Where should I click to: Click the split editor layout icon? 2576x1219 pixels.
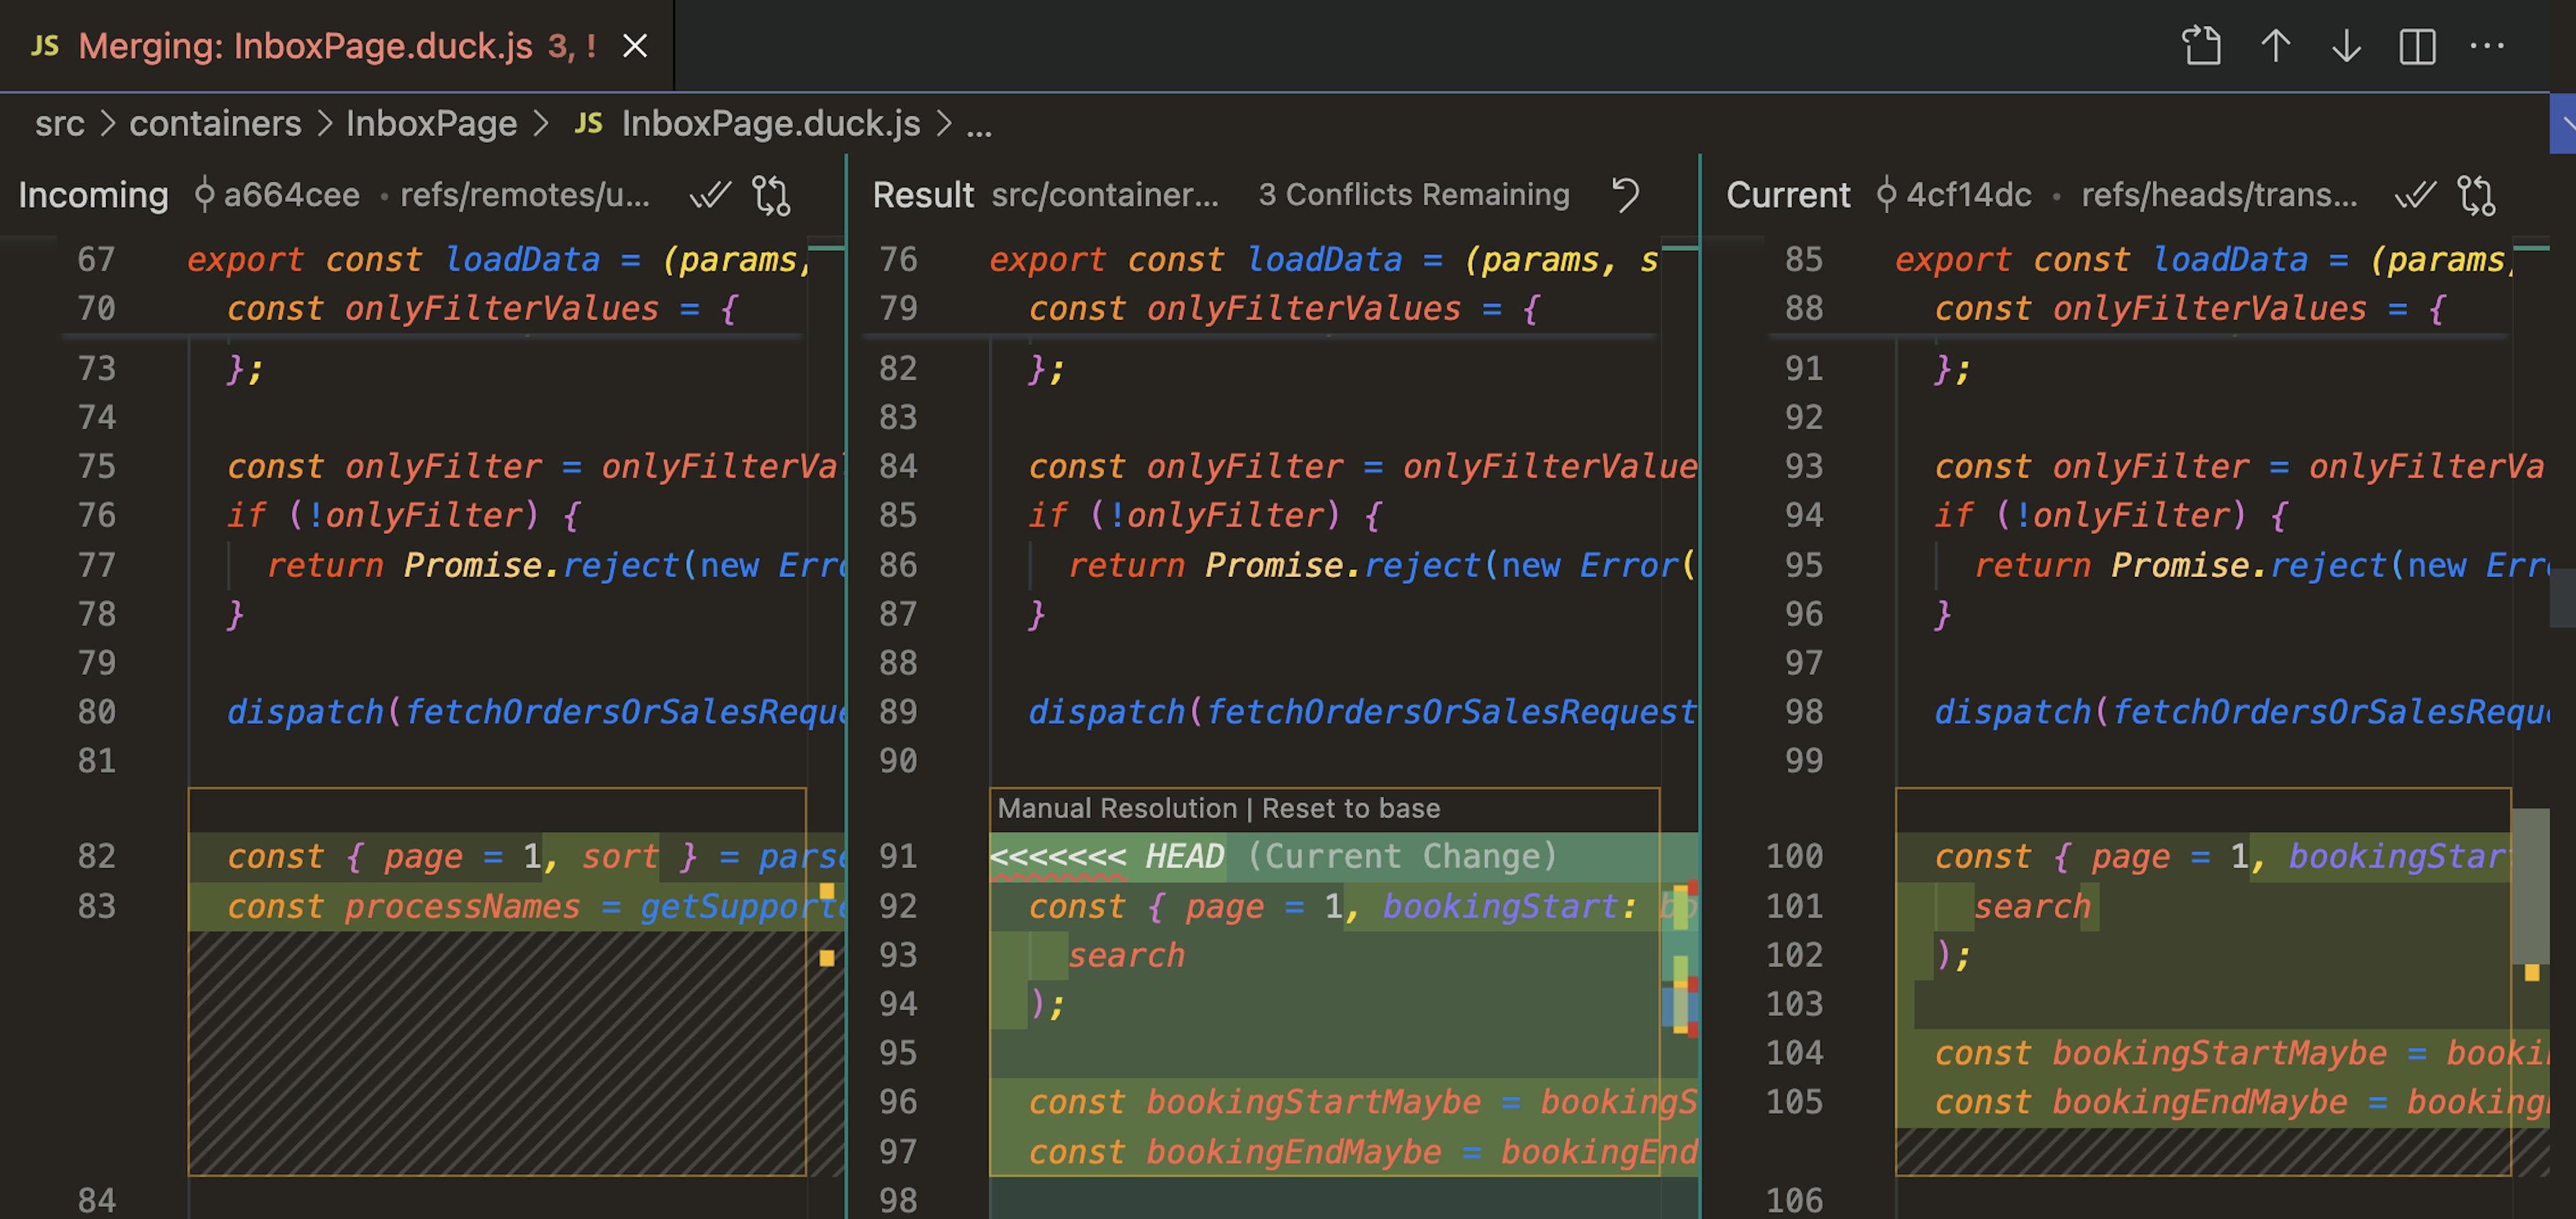(x=2418, y=46)
